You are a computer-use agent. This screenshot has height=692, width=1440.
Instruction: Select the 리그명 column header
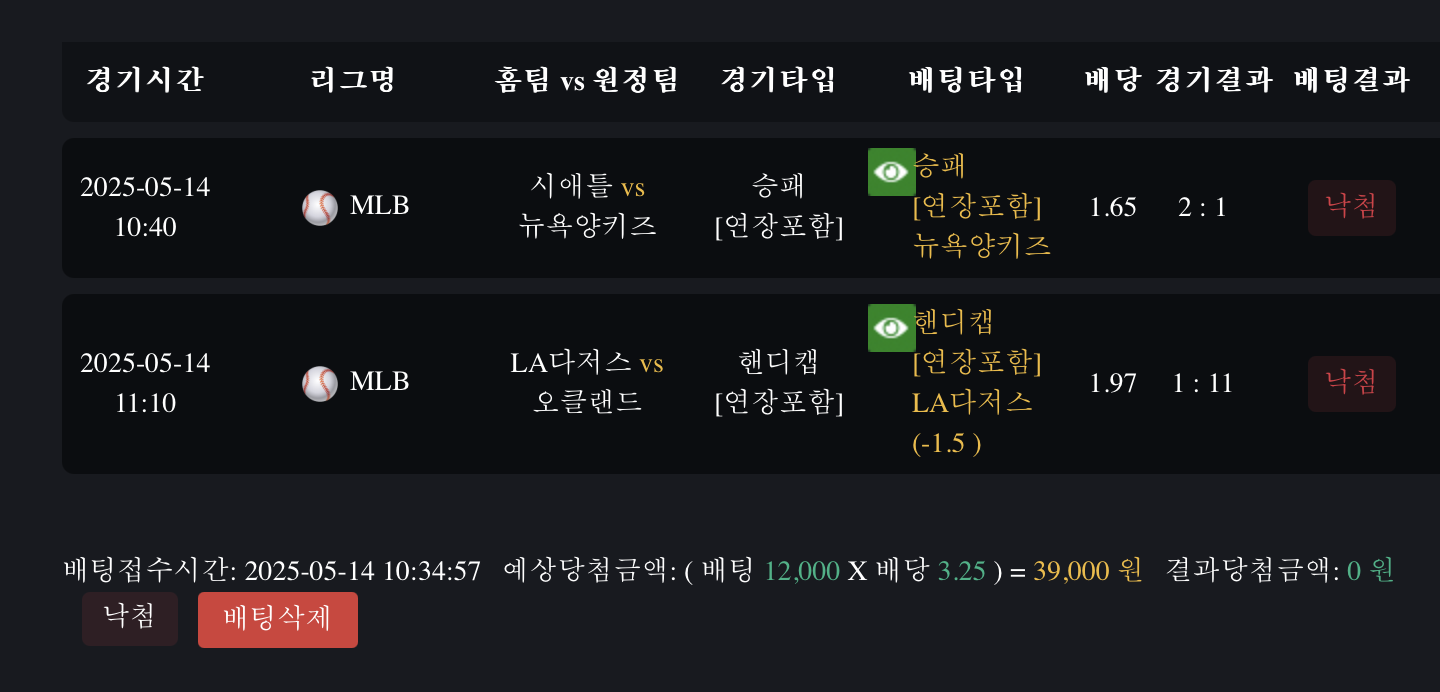coord(354,80)
